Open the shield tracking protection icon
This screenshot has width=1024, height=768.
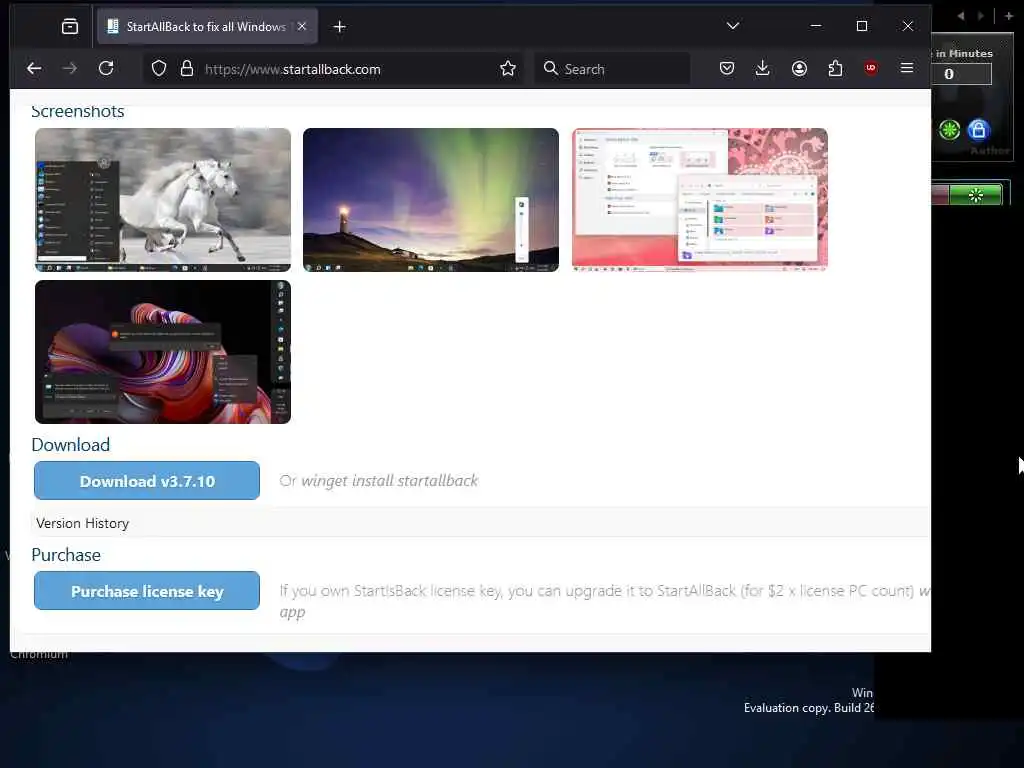pos(159,69)
